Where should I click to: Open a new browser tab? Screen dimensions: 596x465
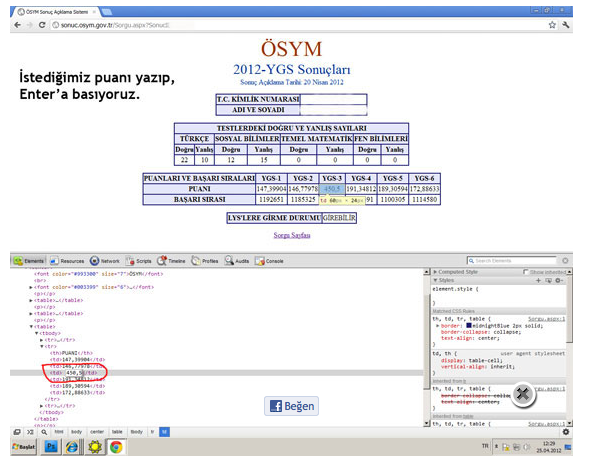(107, 12)
